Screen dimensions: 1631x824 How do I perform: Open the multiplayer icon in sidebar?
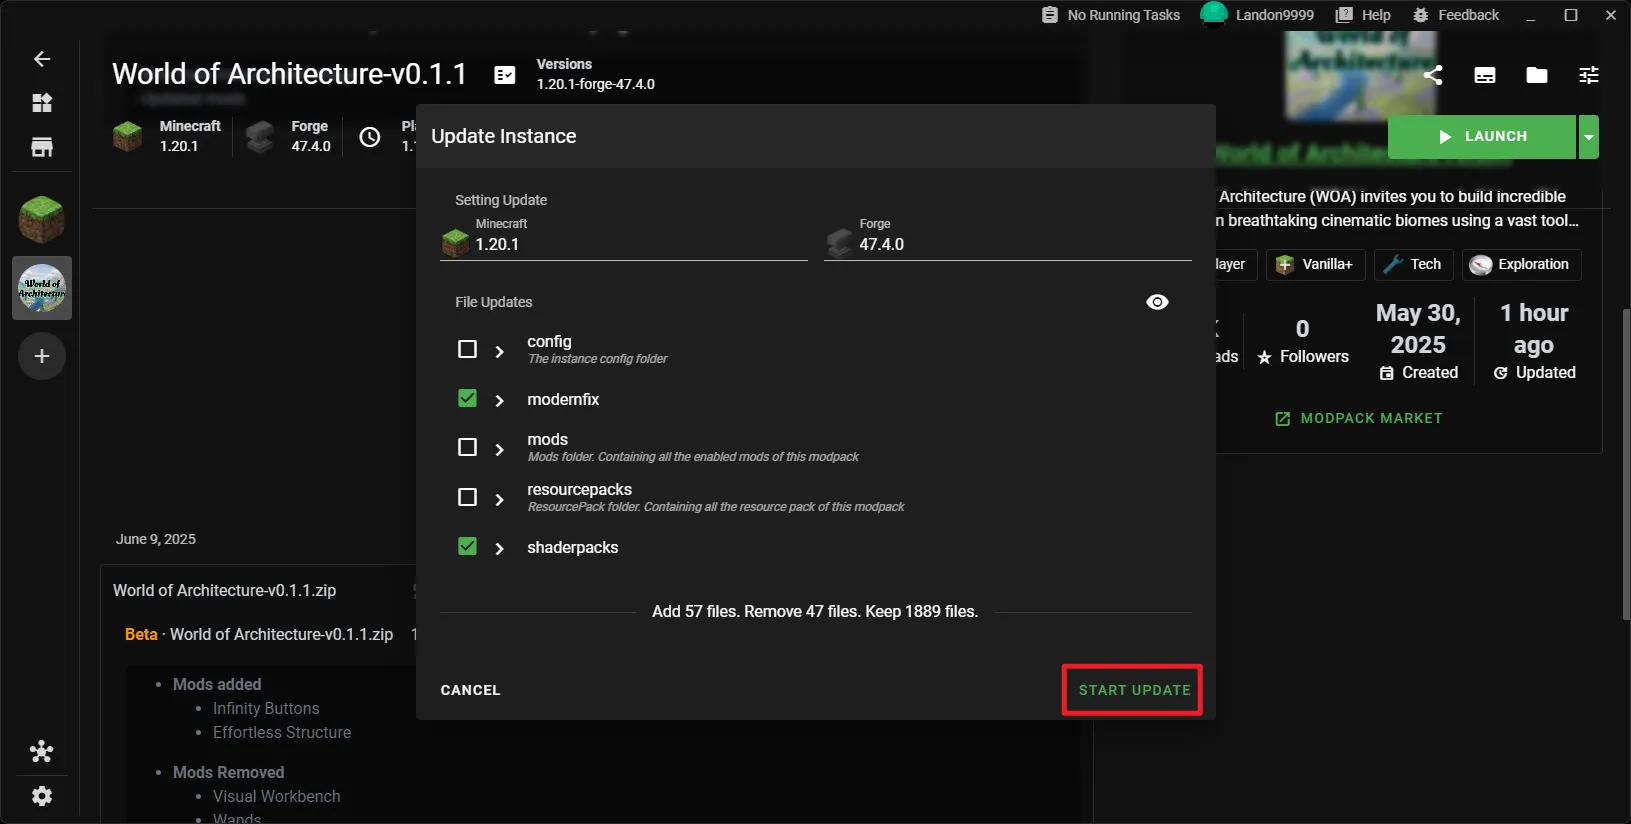coord(42,752)
